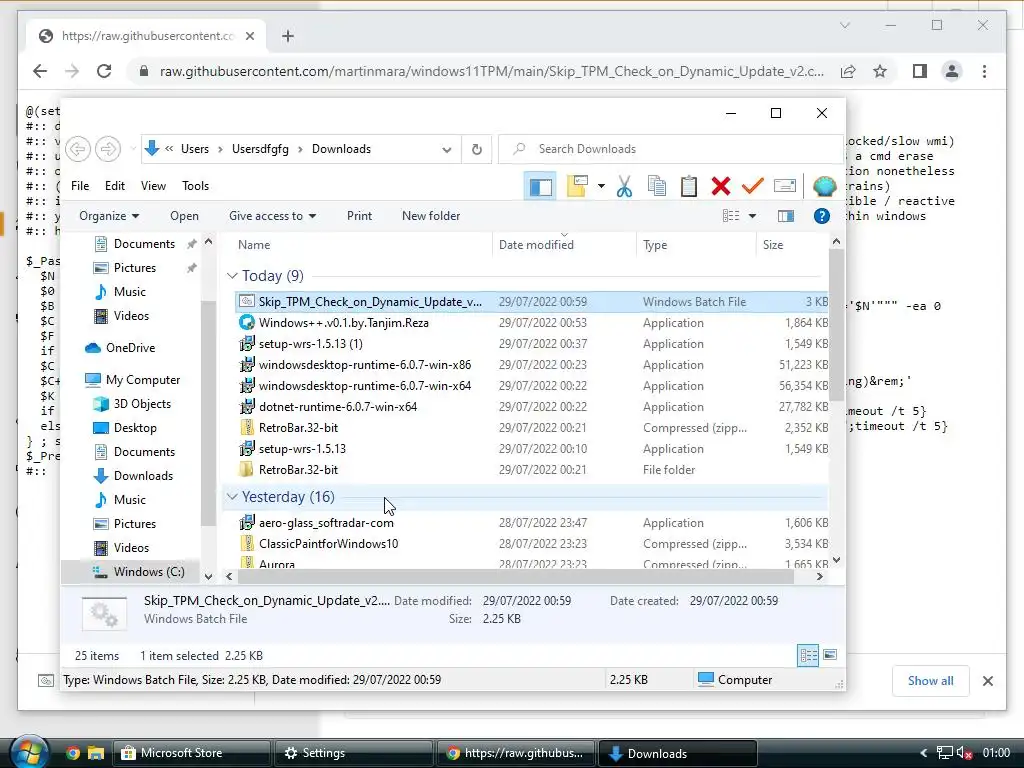The width and height of the screenshot is (1024, 768).
Task: Click the file list vertical scrollbar thumb
Action: click(836, 325)
